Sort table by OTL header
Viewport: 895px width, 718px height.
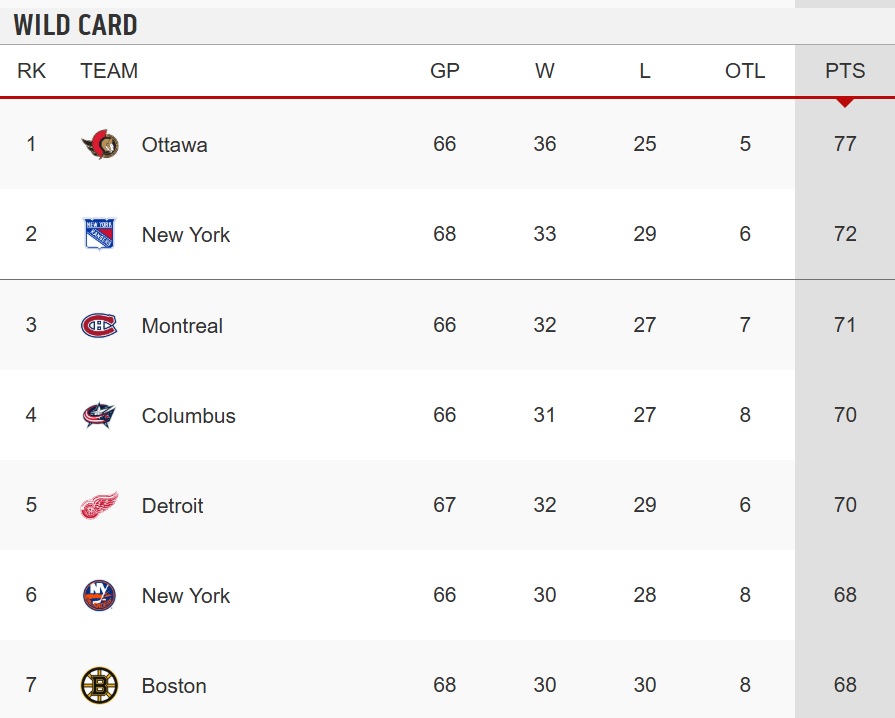click(745, 71)
